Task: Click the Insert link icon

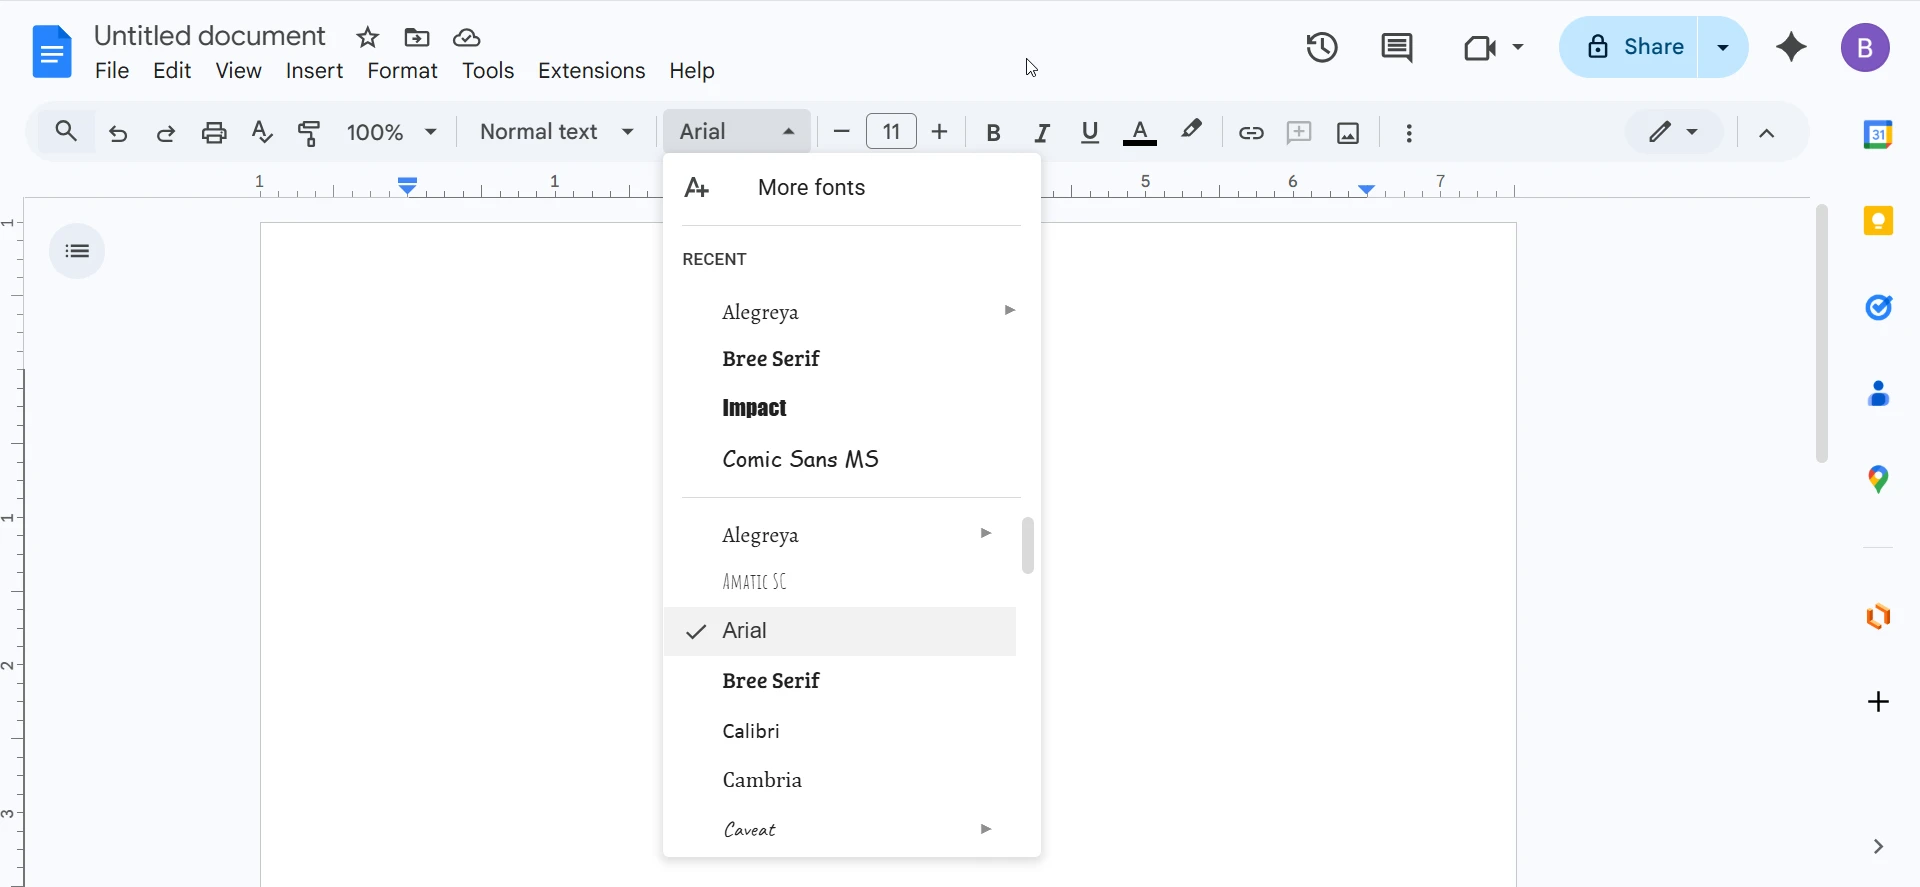Action: 1251,132
